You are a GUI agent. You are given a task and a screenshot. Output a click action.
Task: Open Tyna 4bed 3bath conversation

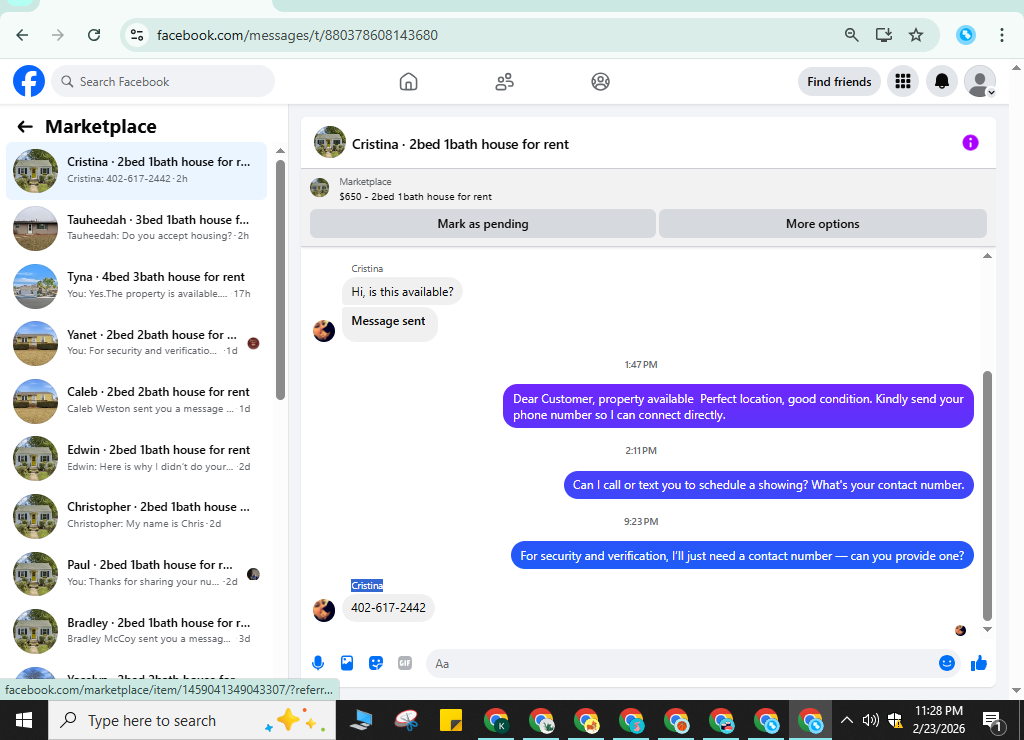pyautogui.click(x=136, y=285)
